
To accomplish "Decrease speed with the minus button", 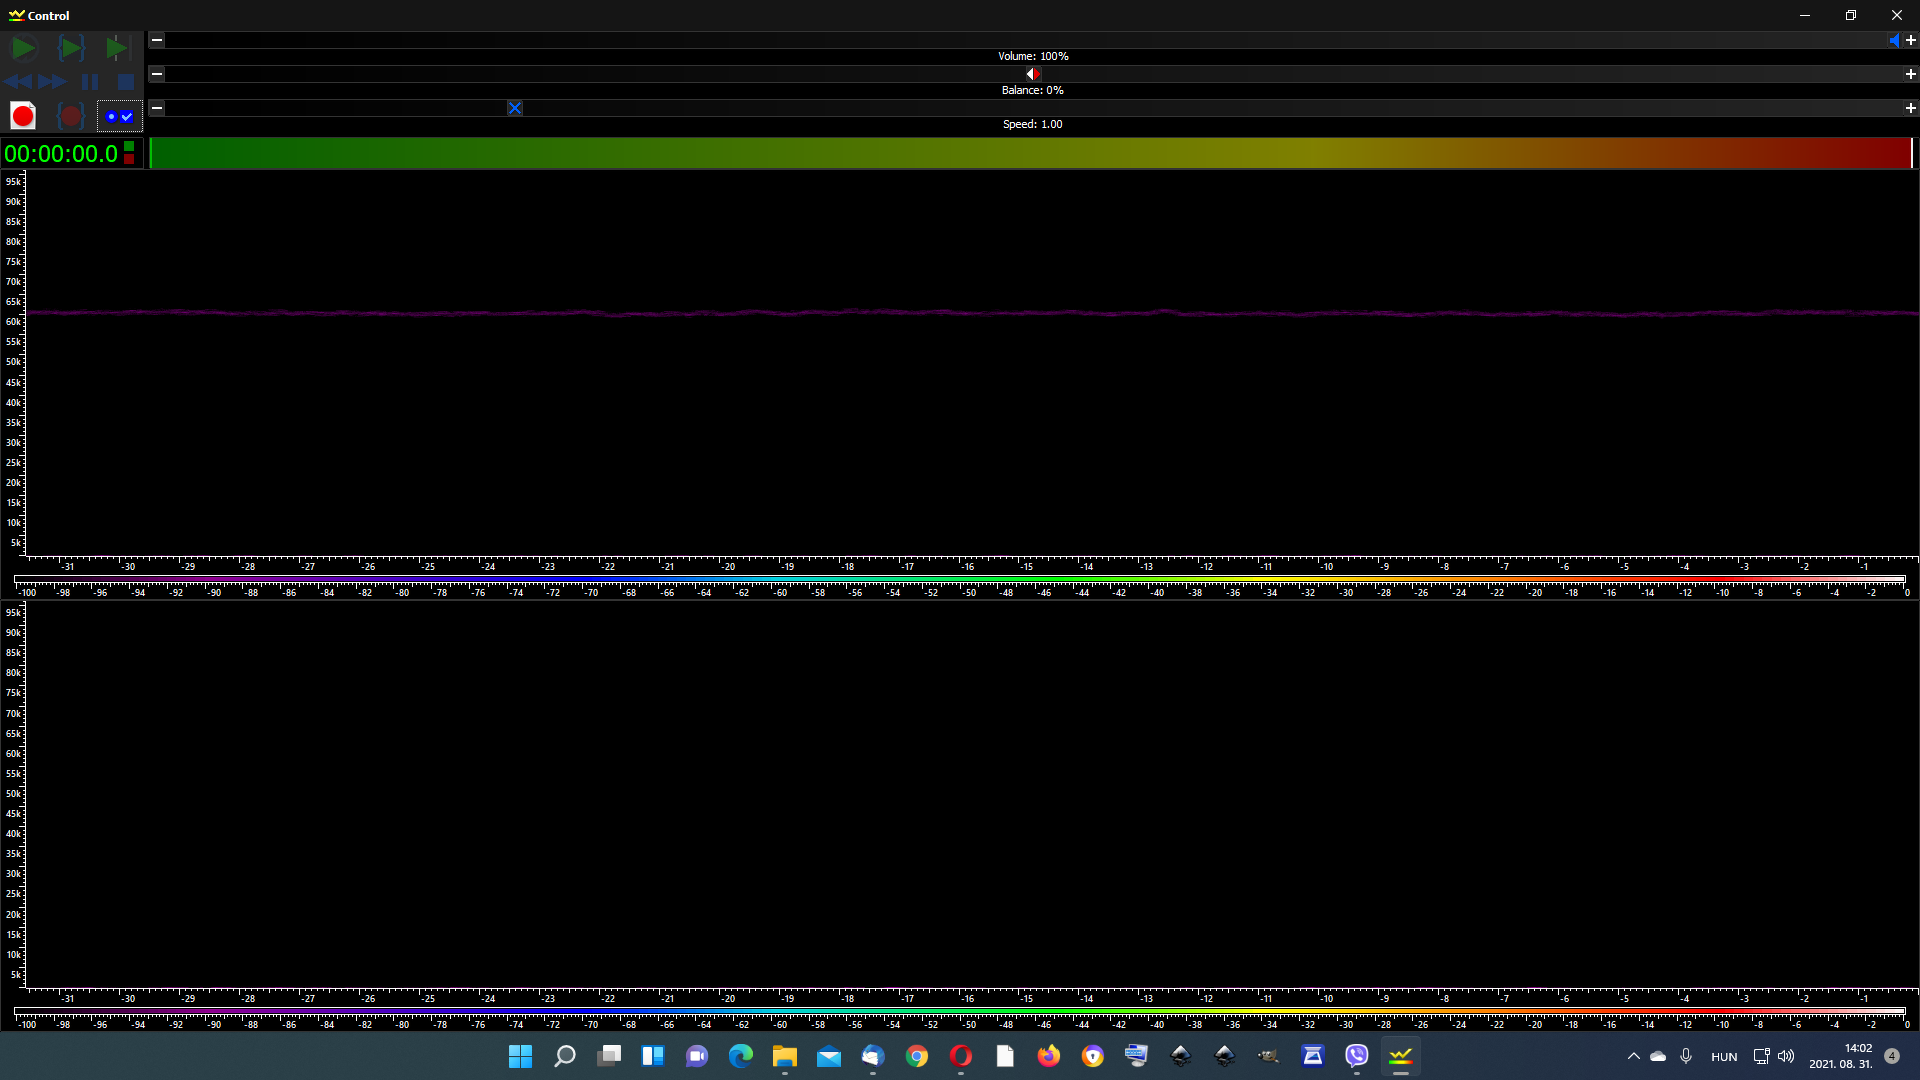I will point(157,108).
